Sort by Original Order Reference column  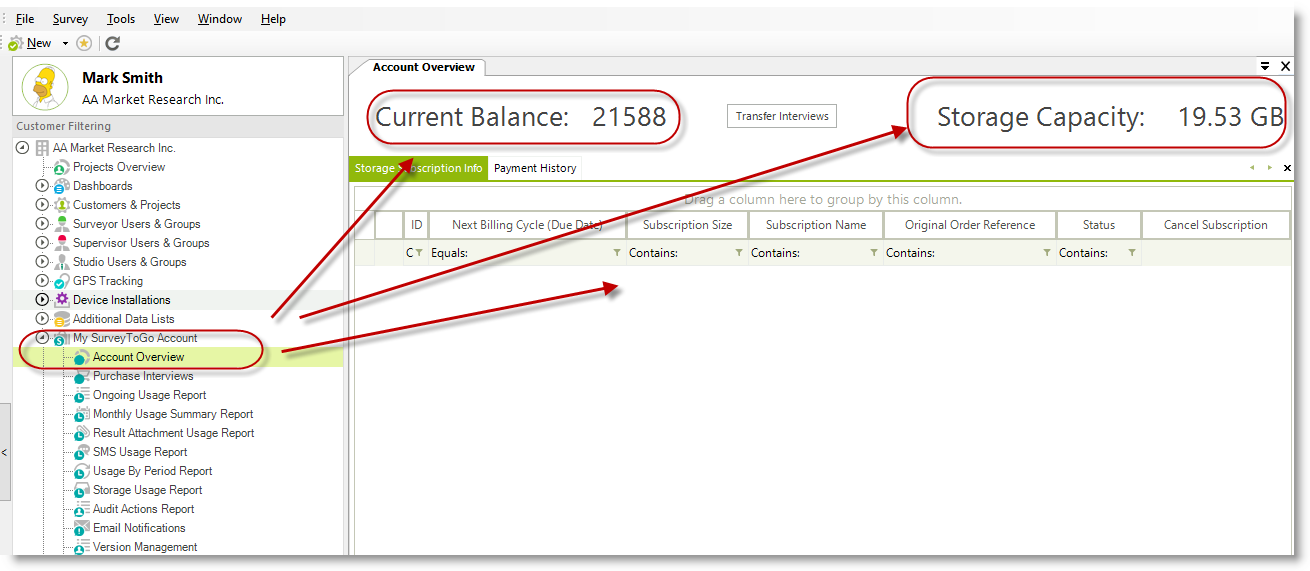click(970, 225)
